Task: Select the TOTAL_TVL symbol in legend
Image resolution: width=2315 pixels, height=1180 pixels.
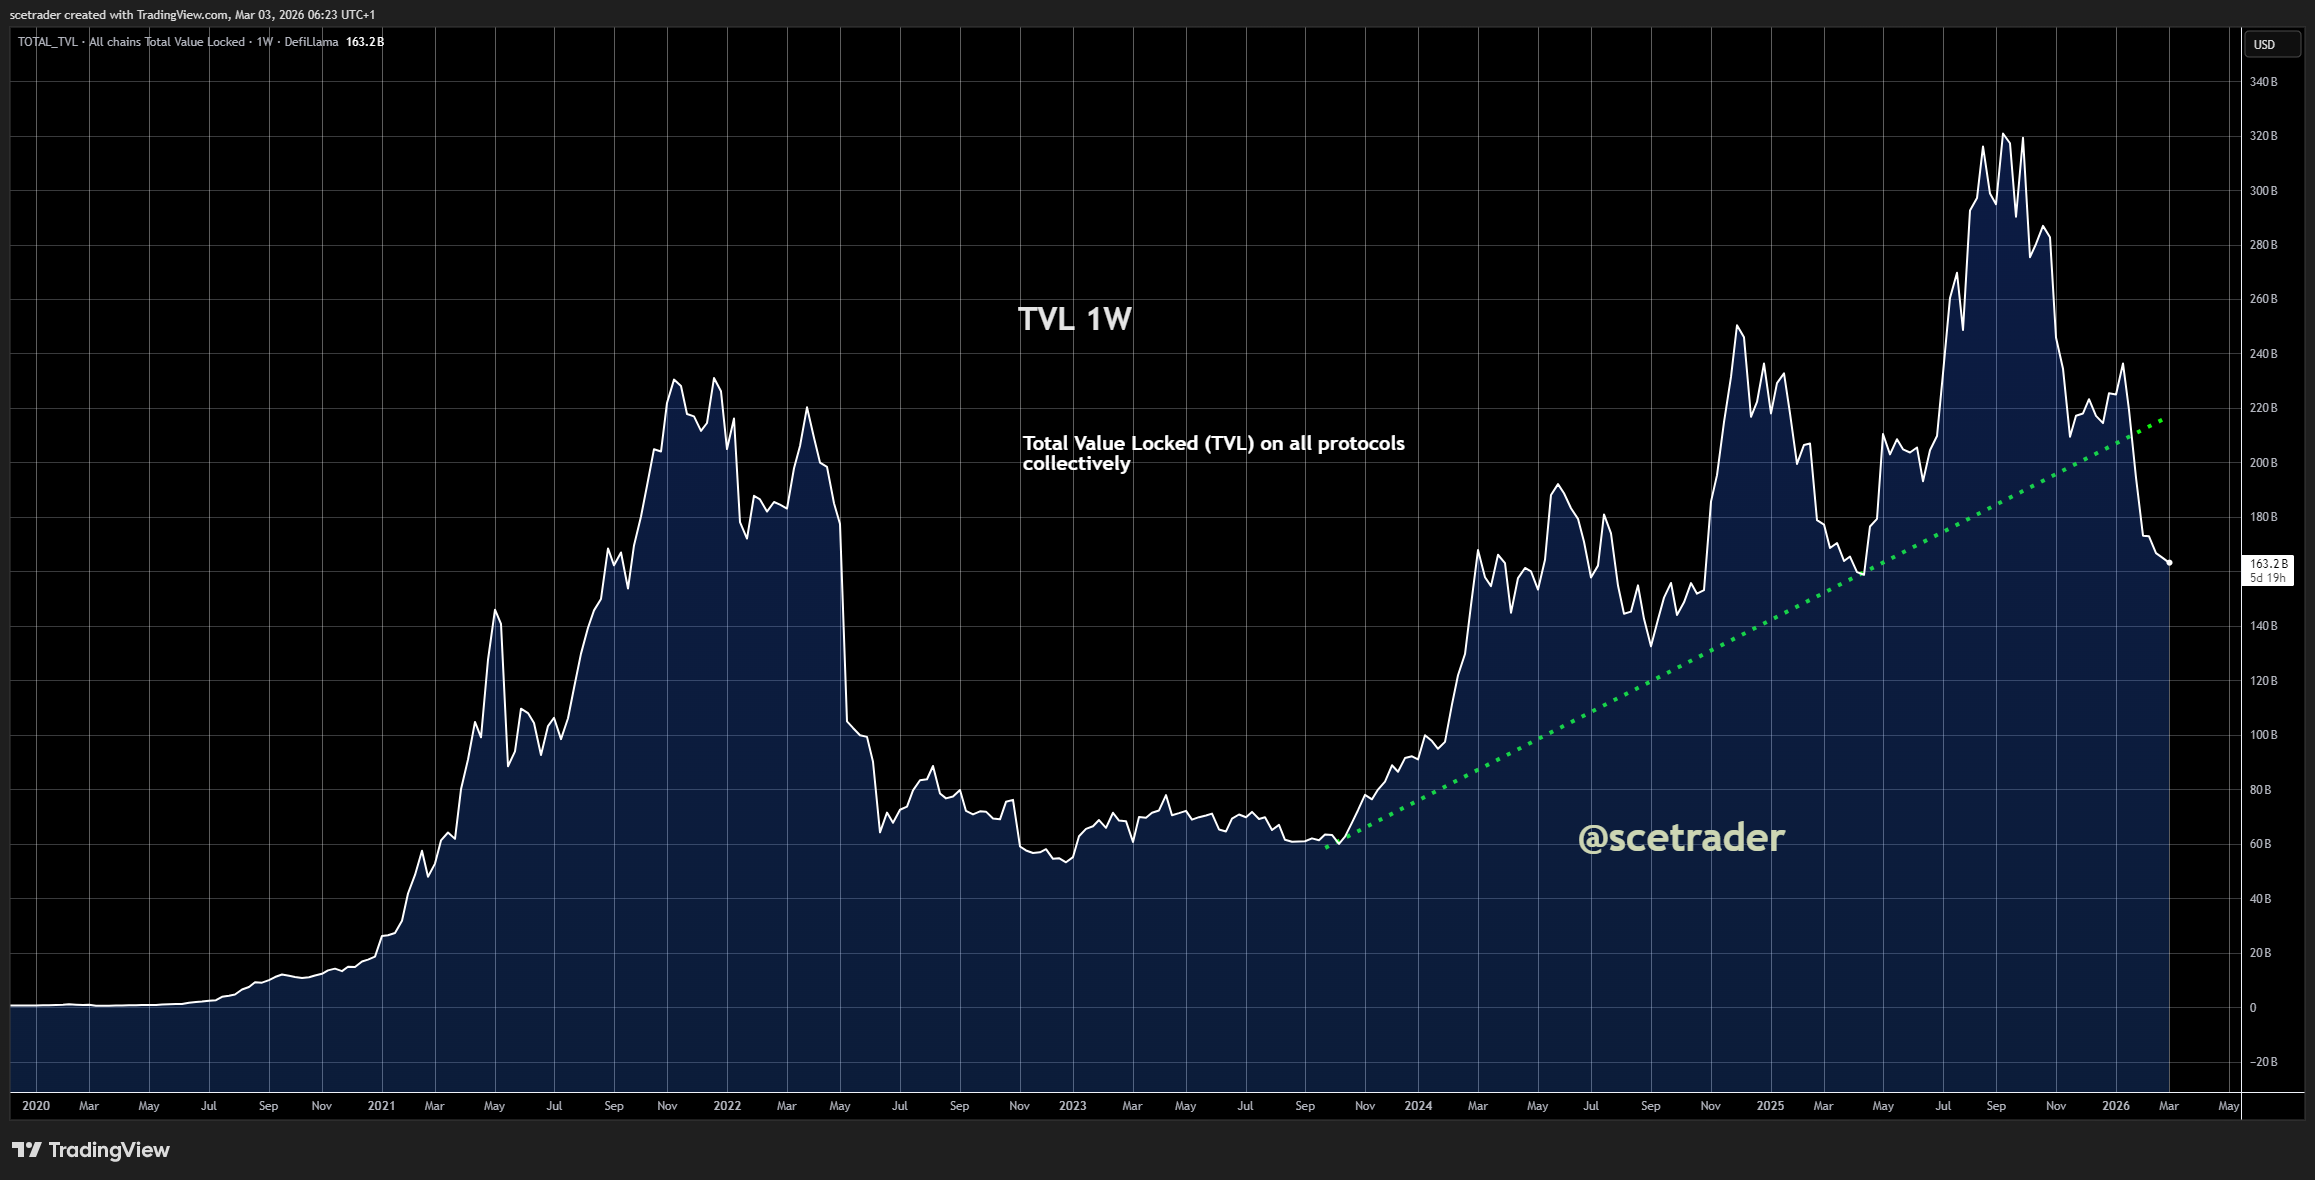Action: point(47,42)
